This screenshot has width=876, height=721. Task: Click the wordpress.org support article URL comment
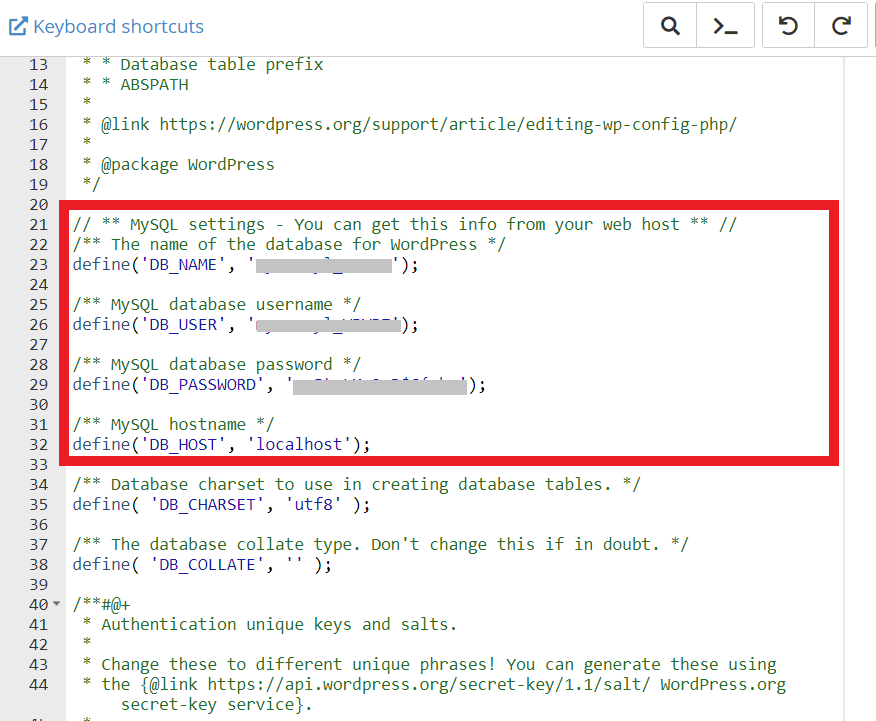(x=448, y=124)
